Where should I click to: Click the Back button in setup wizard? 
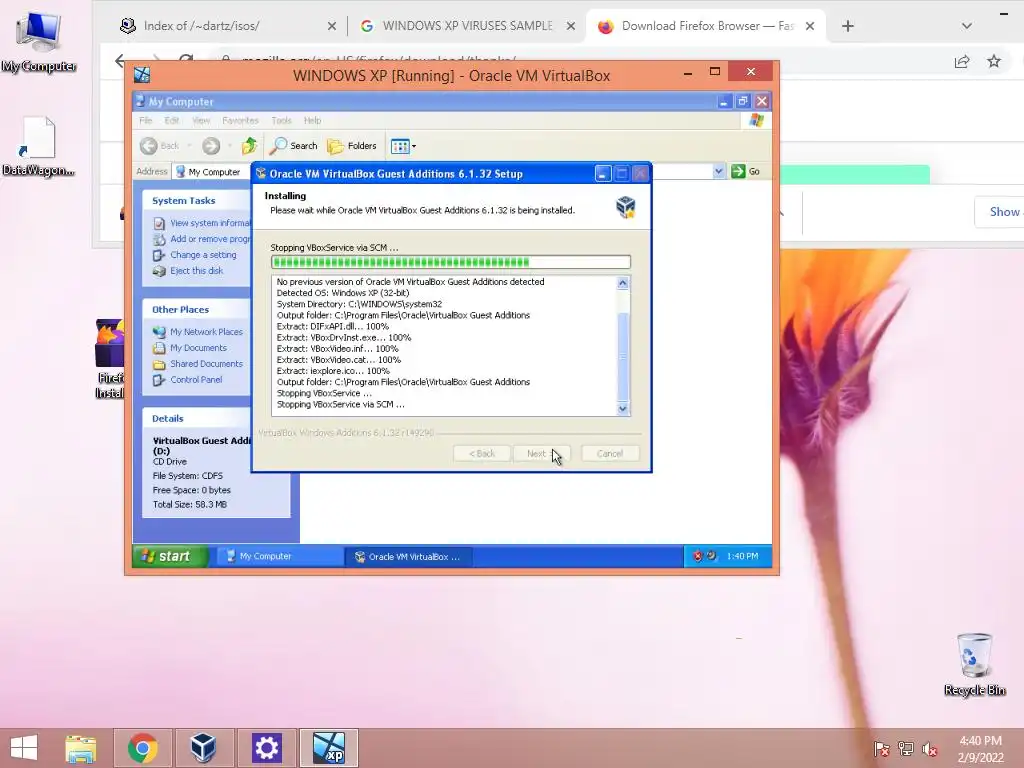pos(482,453)
